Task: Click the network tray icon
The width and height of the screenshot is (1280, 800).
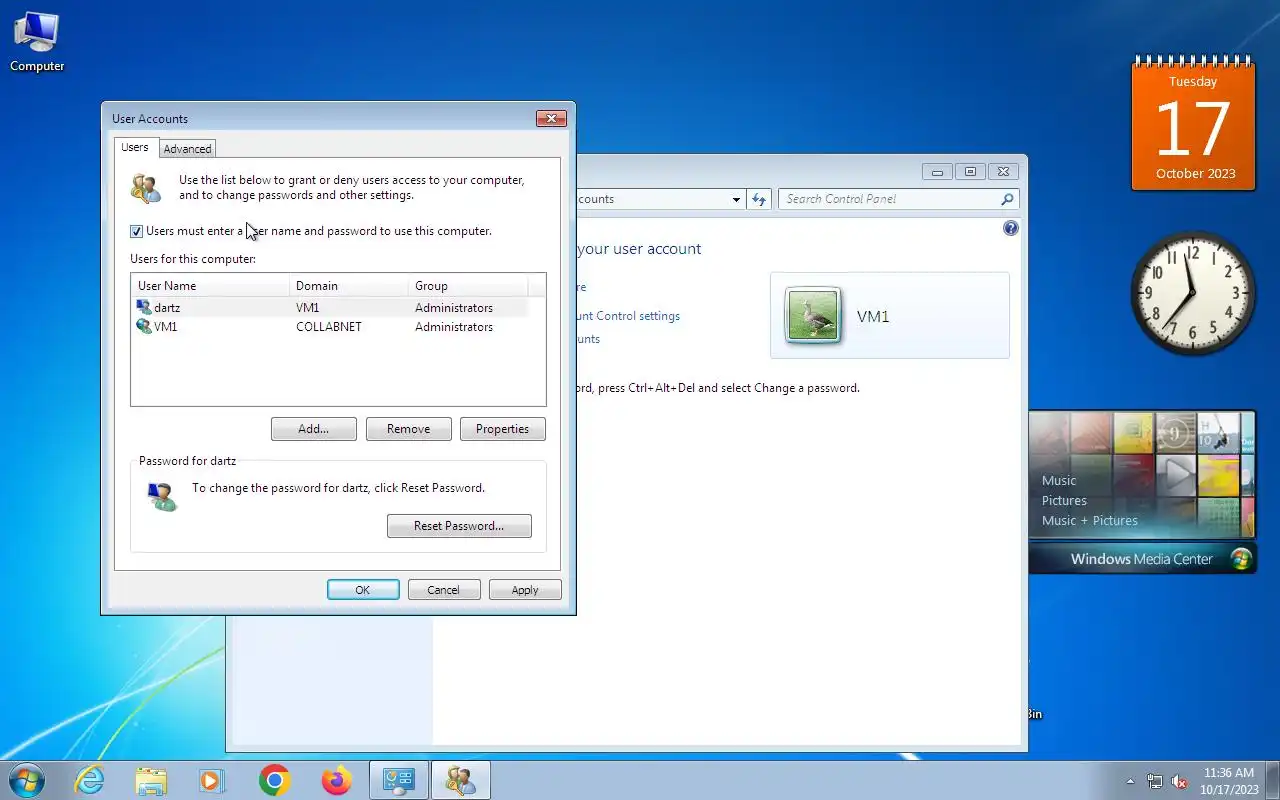Action: 1155,781
